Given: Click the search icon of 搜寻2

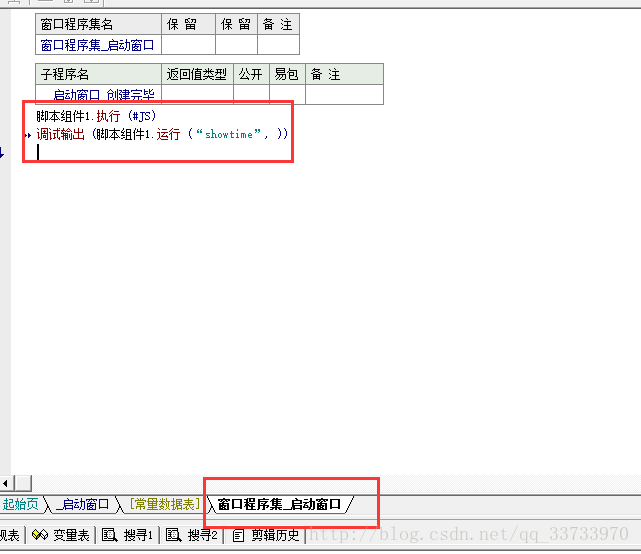Looking at the screenshot, I should (x=173, y=535).
